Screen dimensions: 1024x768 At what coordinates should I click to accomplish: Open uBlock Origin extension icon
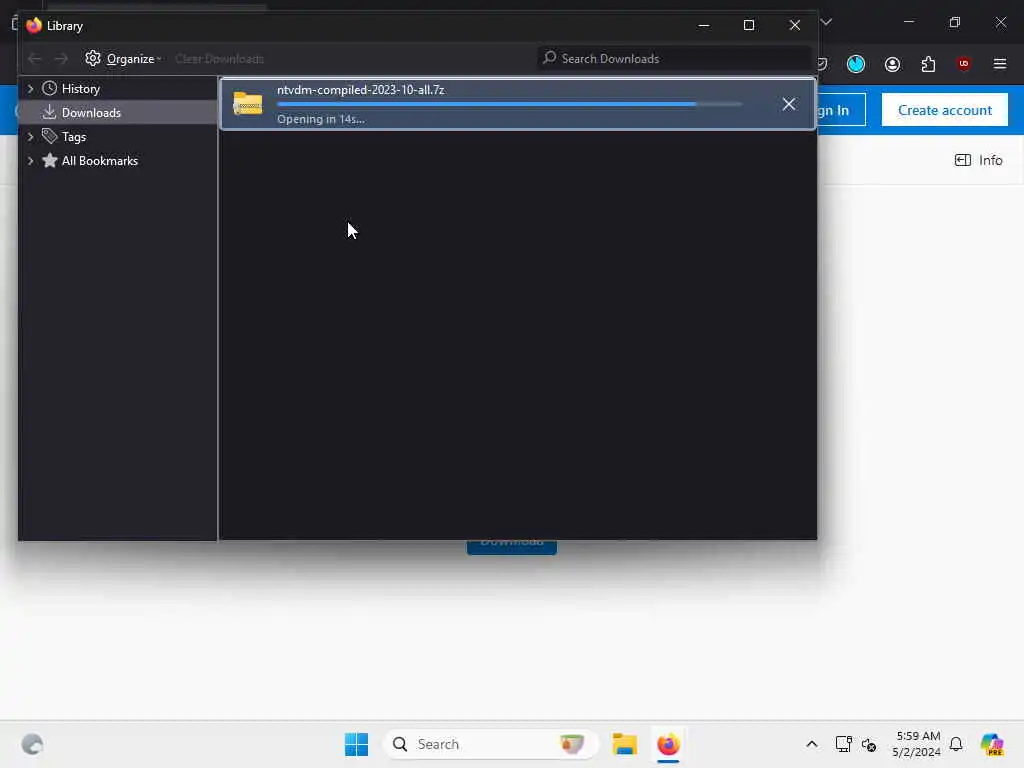click(x=963, y=64)
